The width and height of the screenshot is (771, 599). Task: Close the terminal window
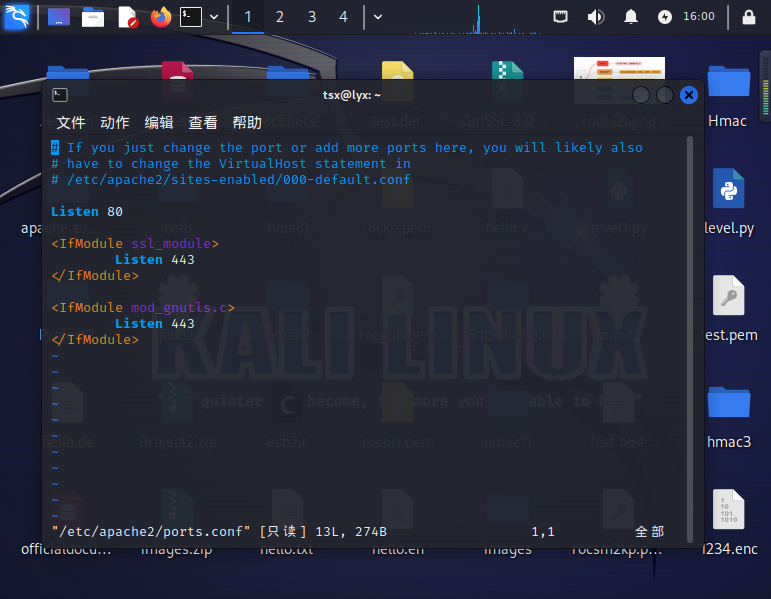tap(689, 95)
